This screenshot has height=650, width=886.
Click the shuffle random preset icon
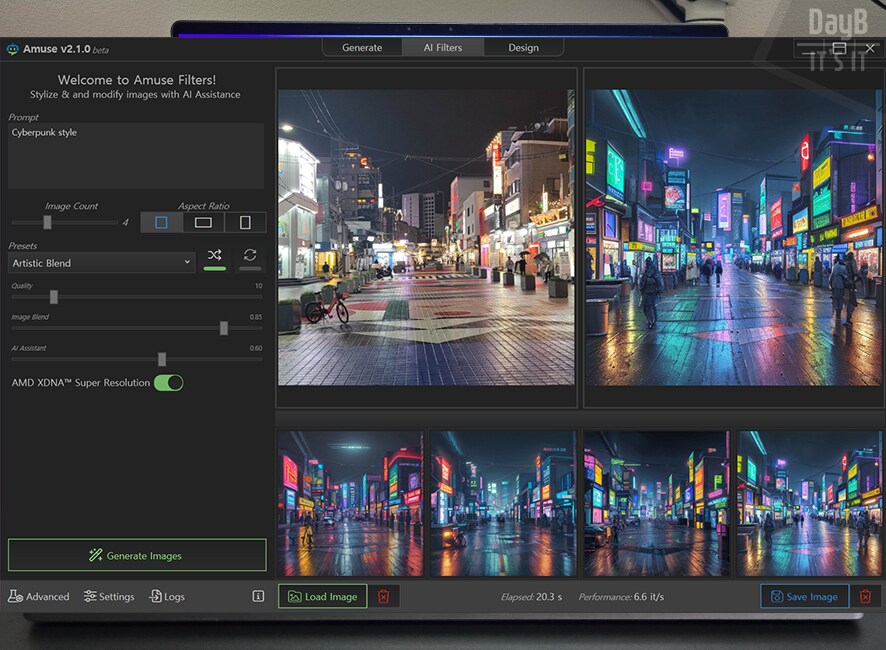point(214,256)
